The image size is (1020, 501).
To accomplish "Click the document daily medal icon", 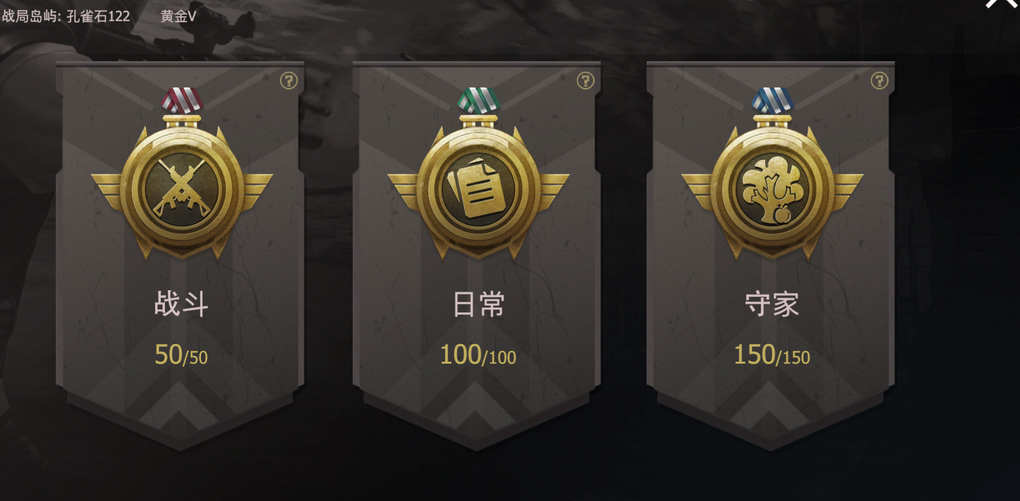I will point(478,189).
